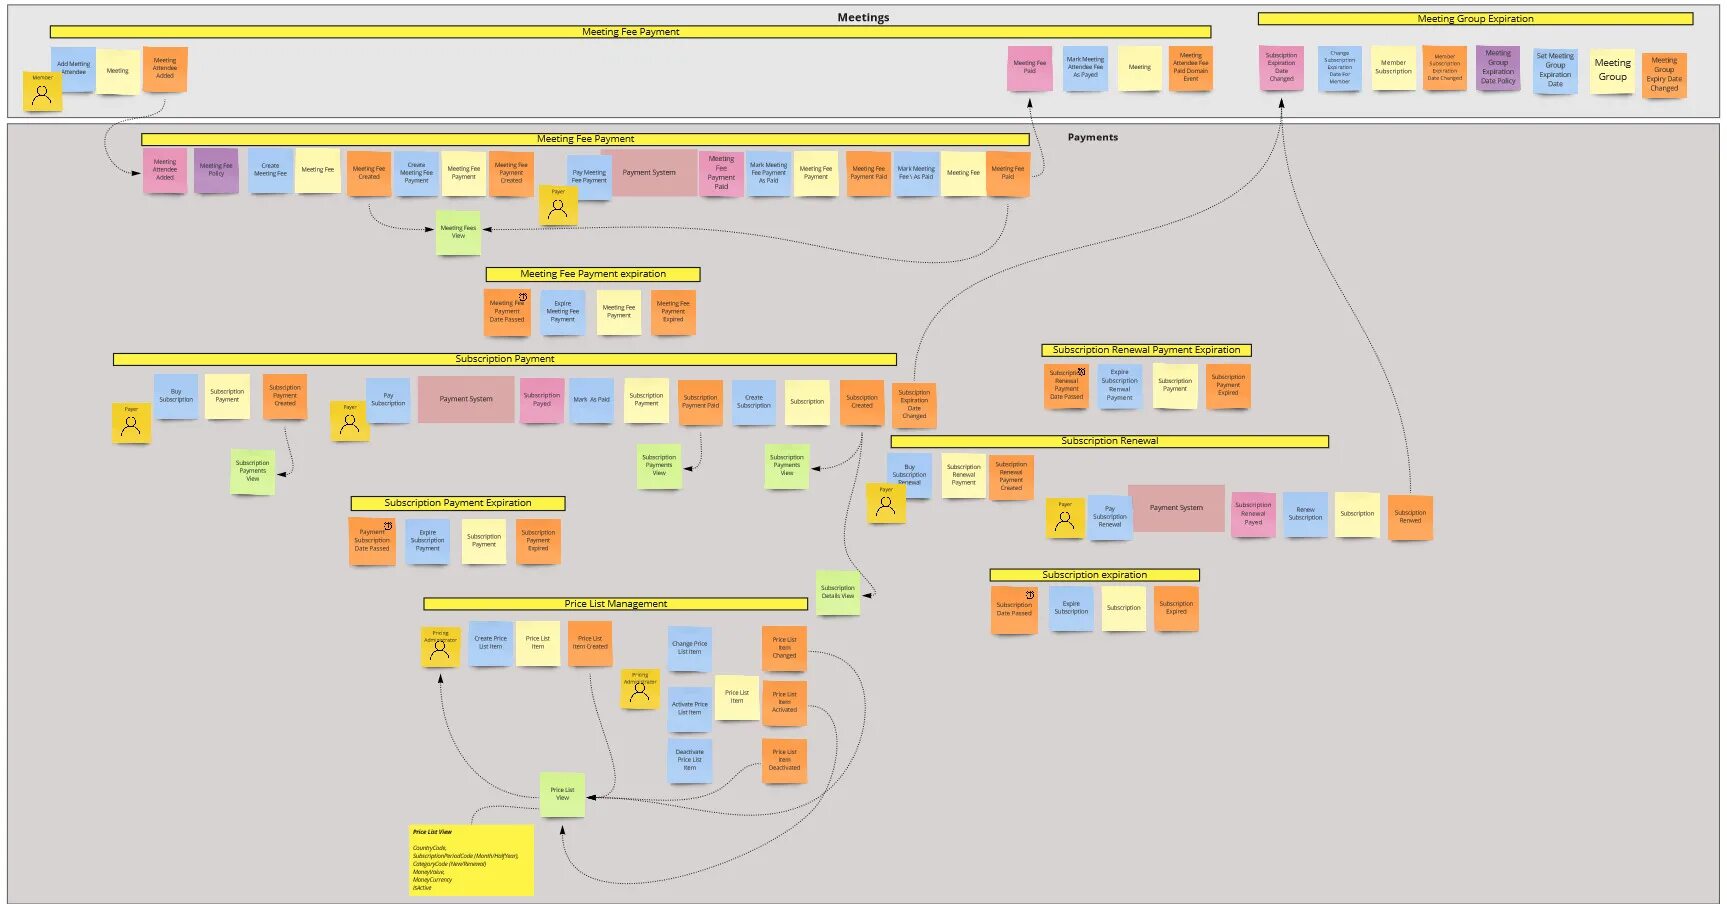This screenshot has height=904, width=1727.
Task: Click the clock icon on Payment Subscription Date Passed
Action: 388,526
